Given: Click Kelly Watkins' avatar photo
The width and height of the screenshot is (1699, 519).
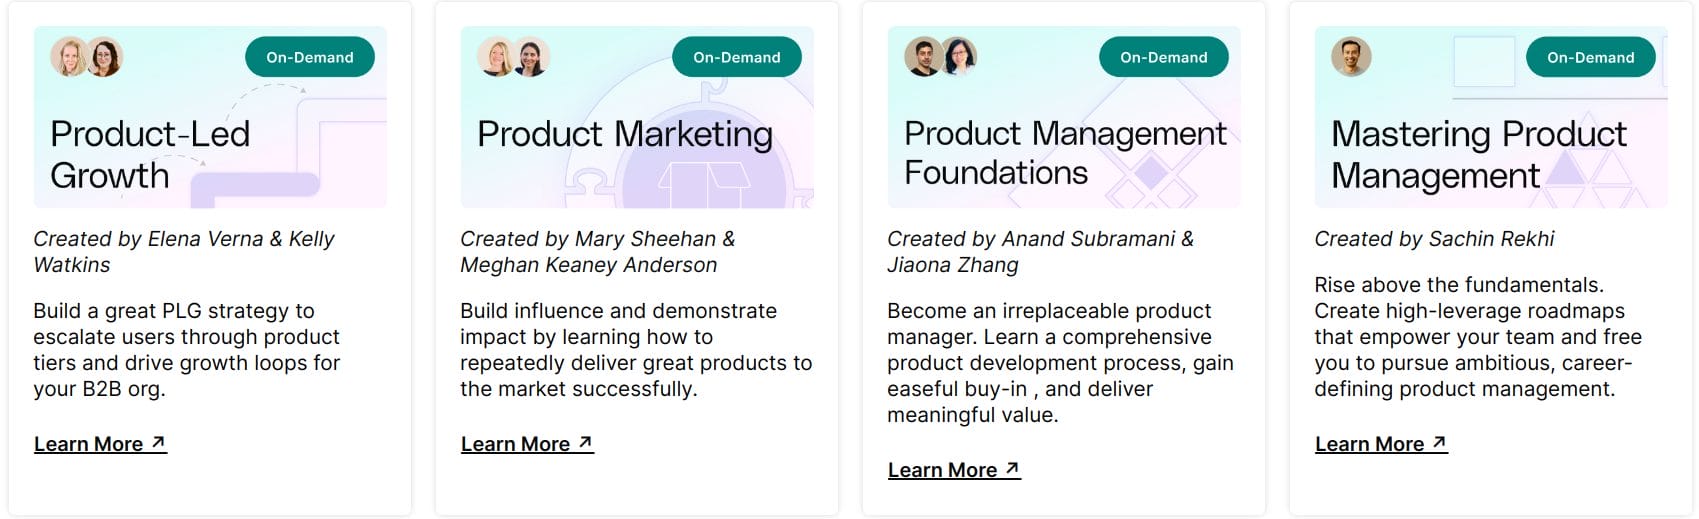Looking at the screenshot, I should tap(104, 57).
